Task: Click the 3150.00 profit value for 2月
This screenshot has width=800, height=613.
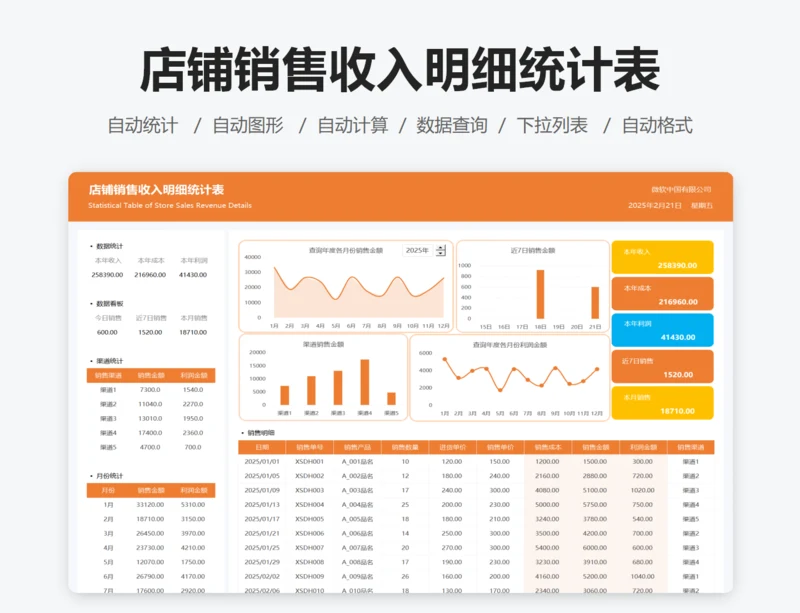Action: pyautogui.click(x=193, y=519)
